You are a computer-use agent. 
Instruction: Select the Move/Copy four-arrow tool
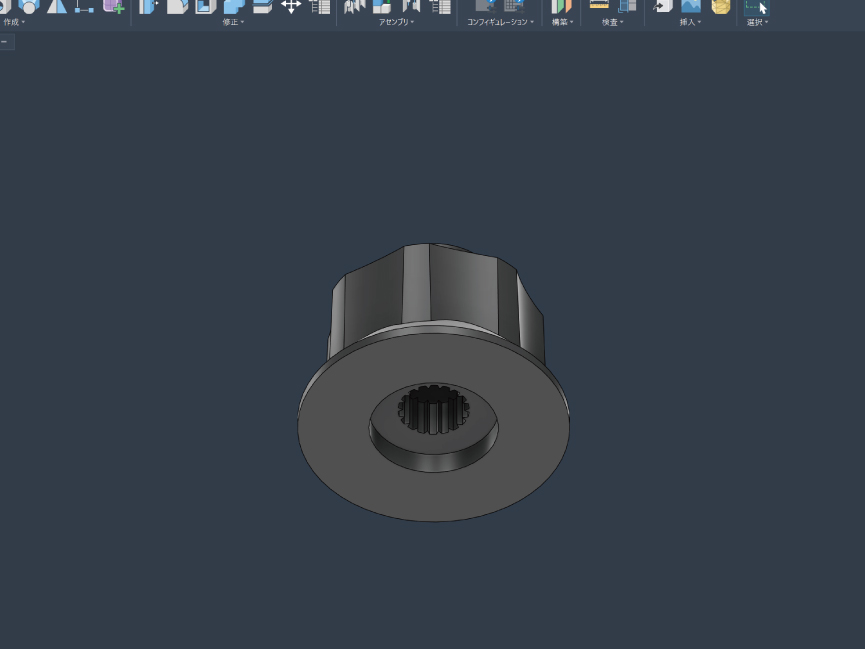point(291,6)
